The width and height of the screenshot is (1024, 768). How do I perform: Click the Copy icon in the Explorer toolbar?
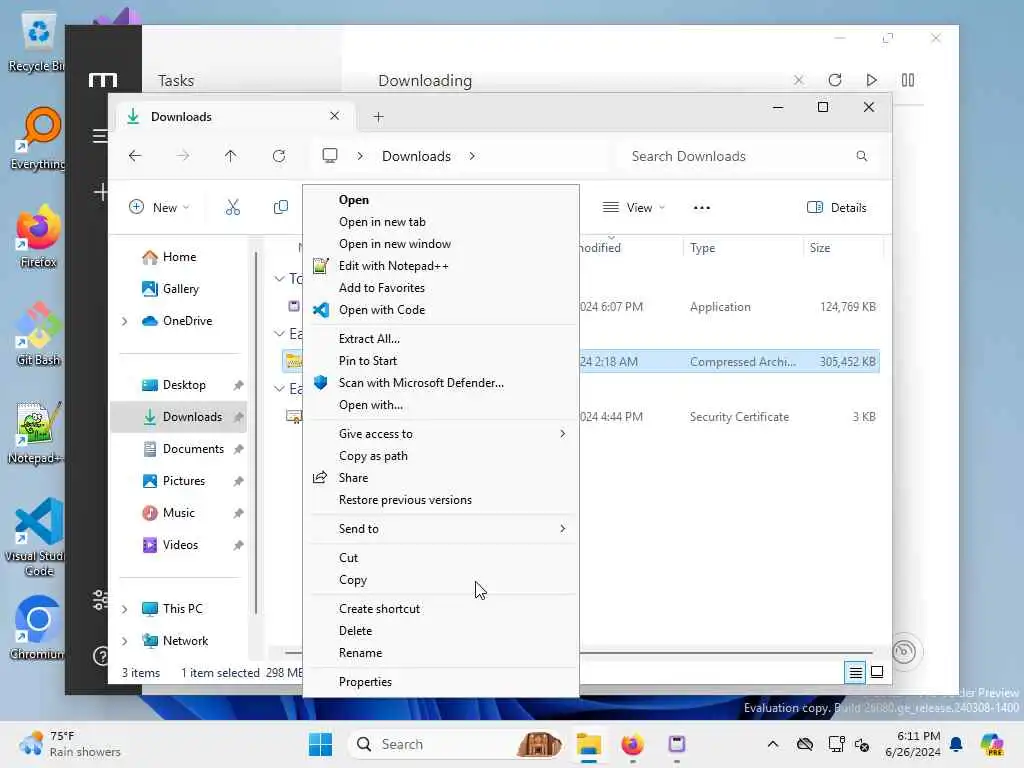[281, 208]
